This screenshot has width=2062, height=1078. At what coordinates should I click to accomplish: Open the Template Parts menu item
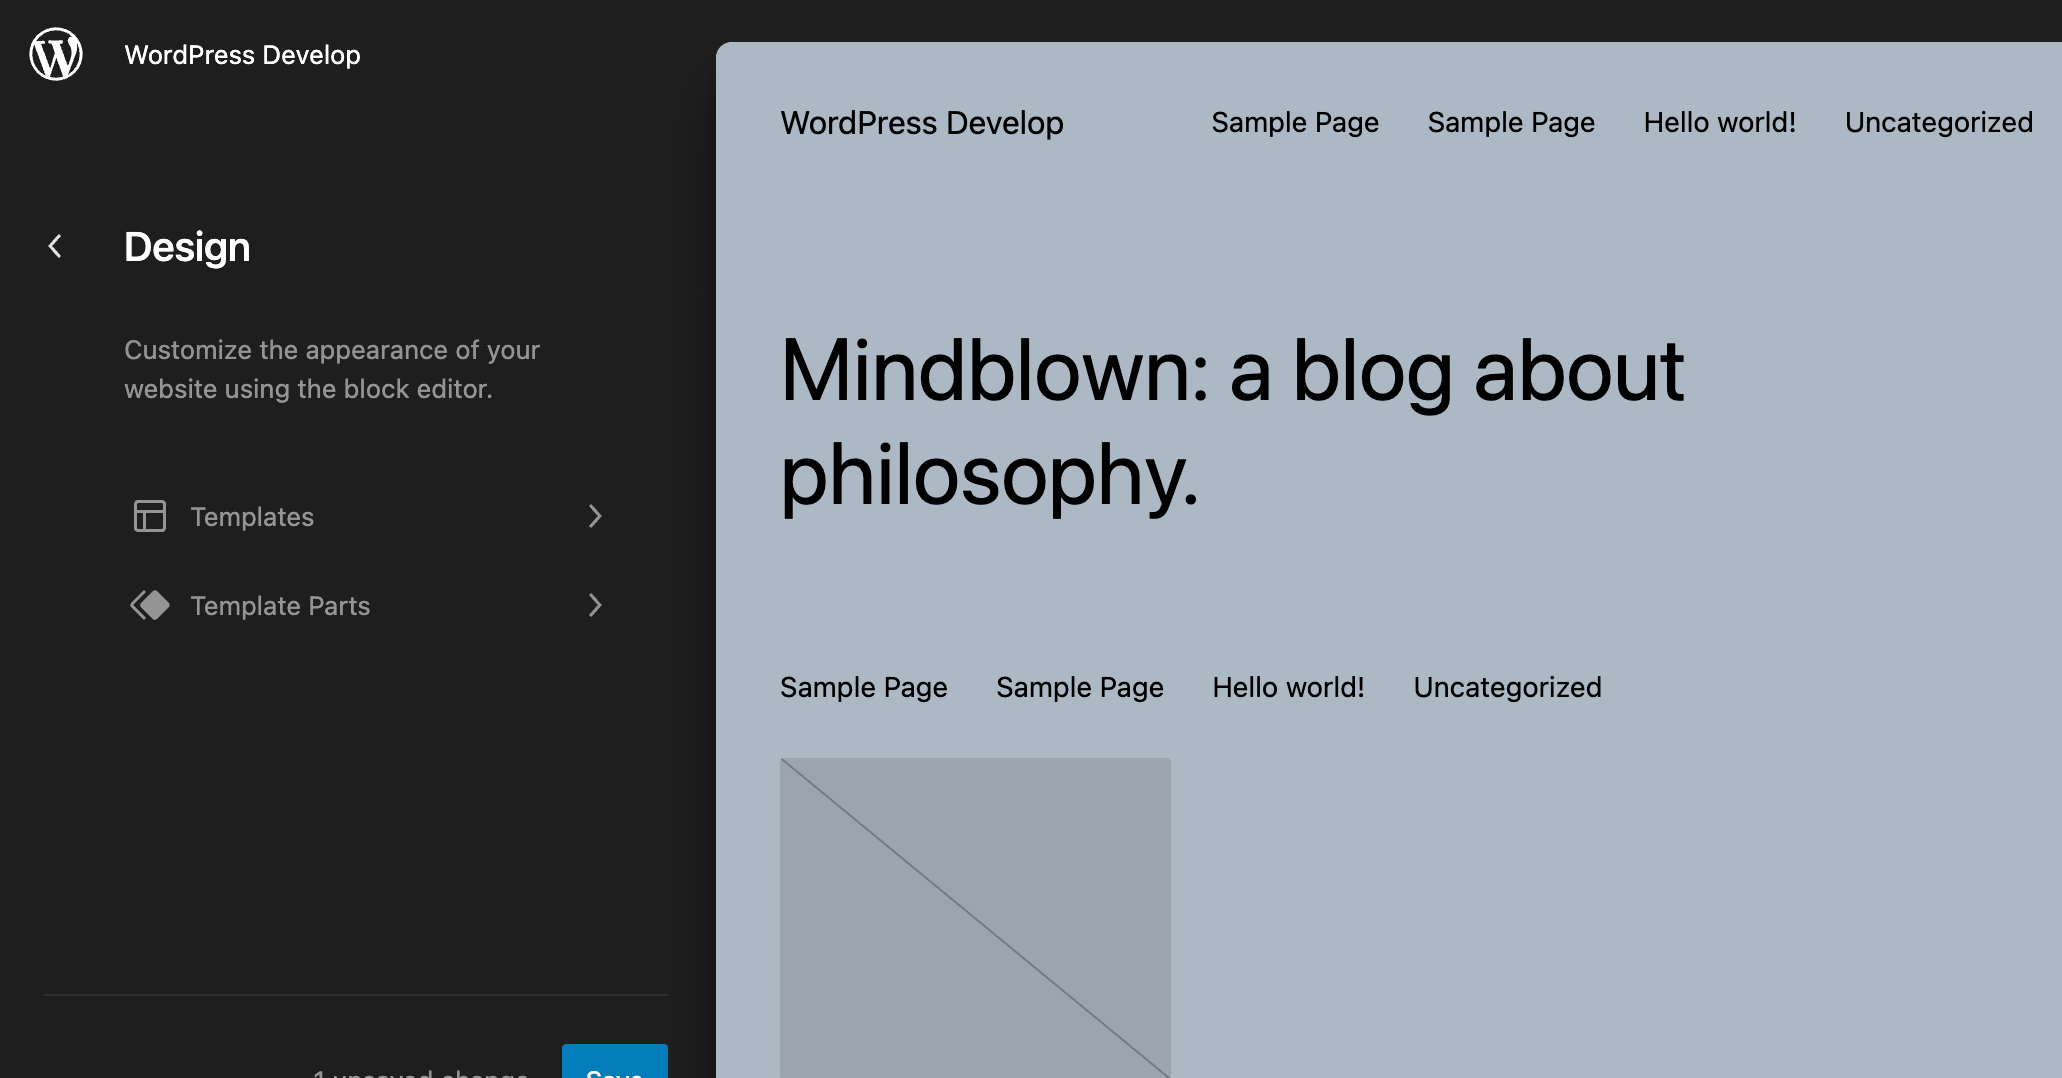click(368, 605)
